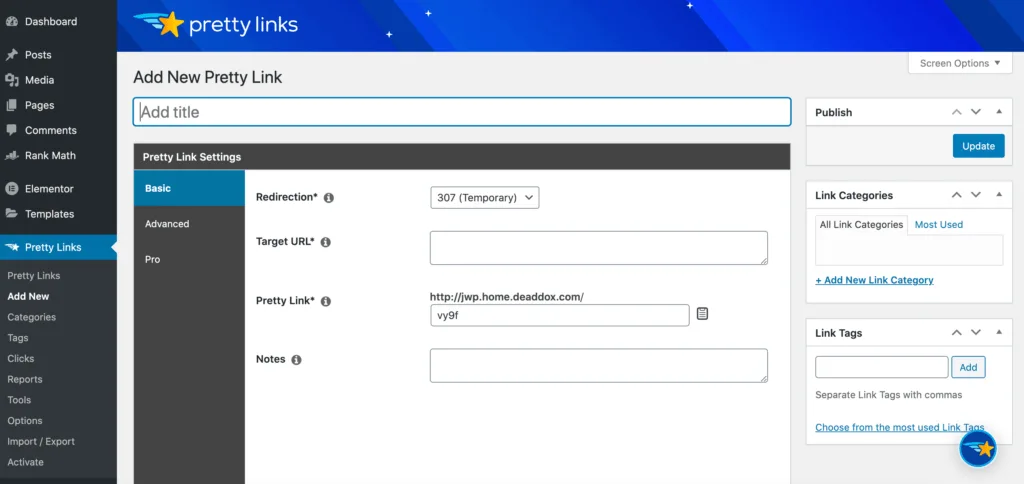Image resolution: width=1024 pixels, height=484 pixels.
Task: Open the Redirection type dropdown
Action: click(485, 198)
